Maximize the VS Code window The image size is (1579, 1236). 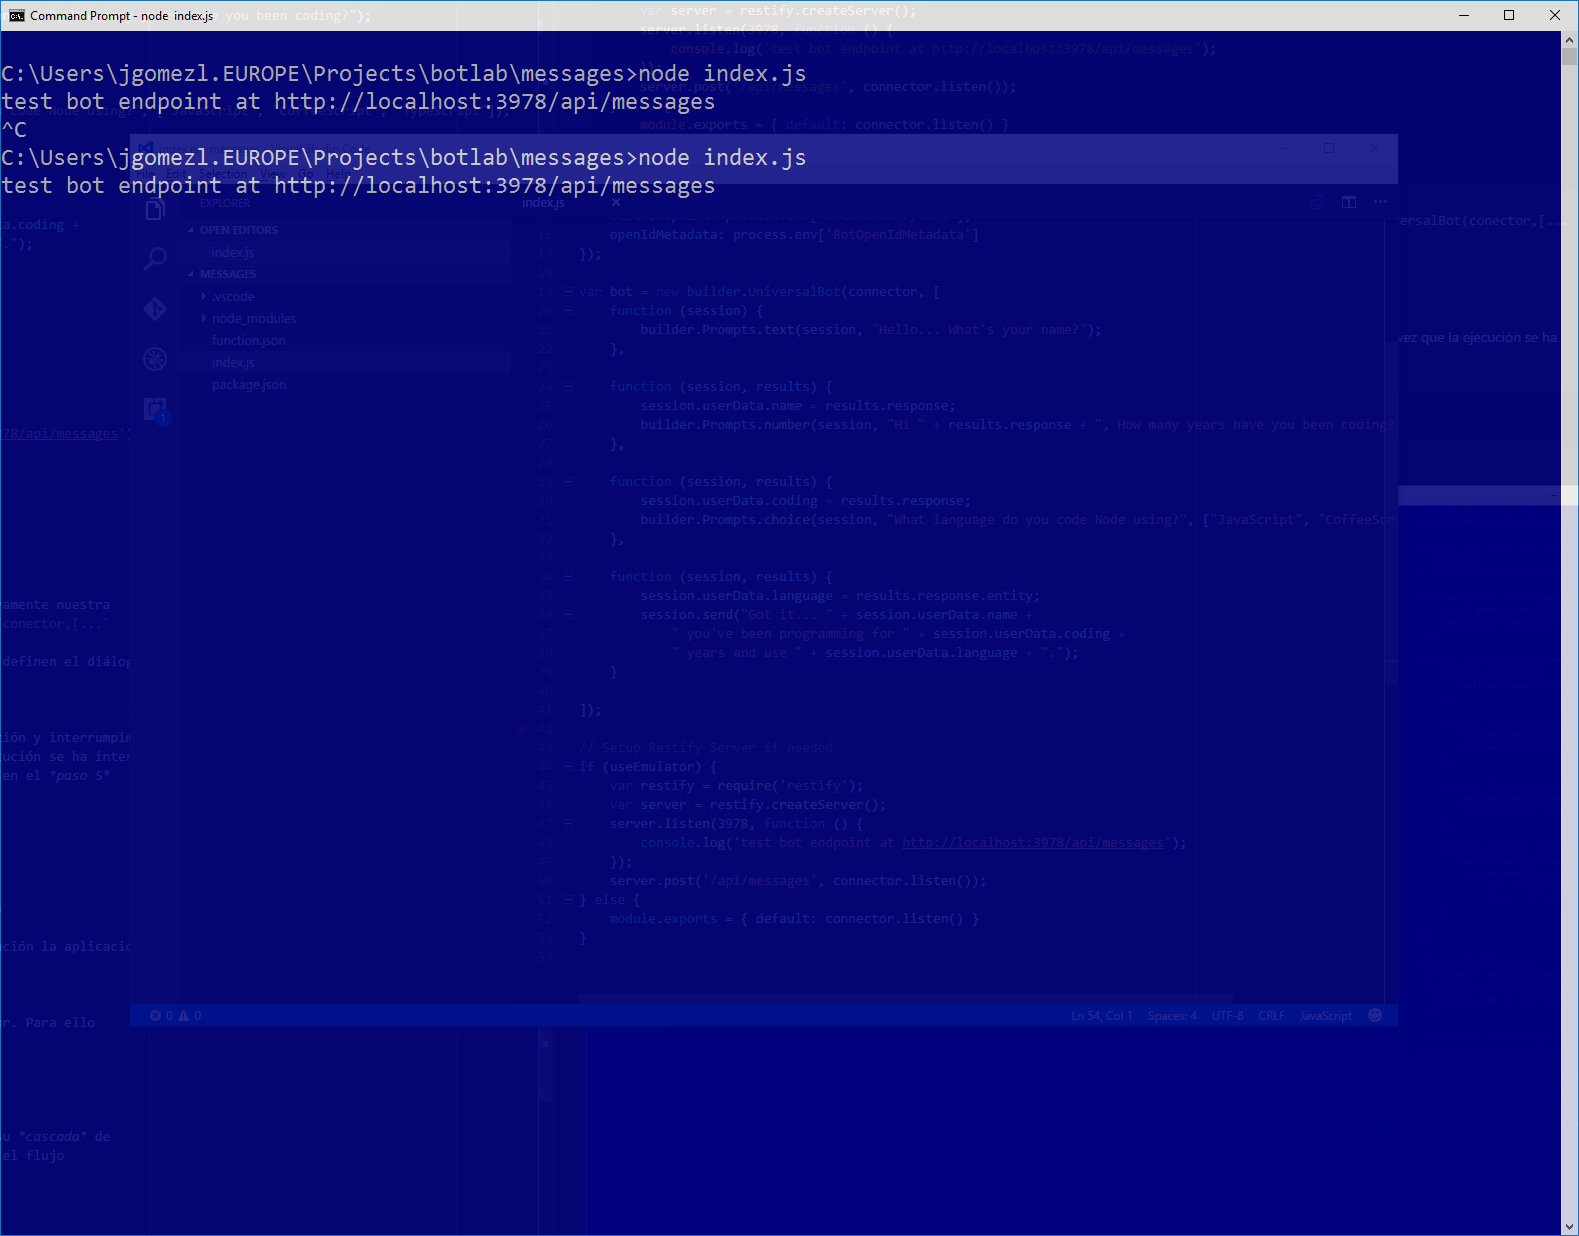[1329, 148]
